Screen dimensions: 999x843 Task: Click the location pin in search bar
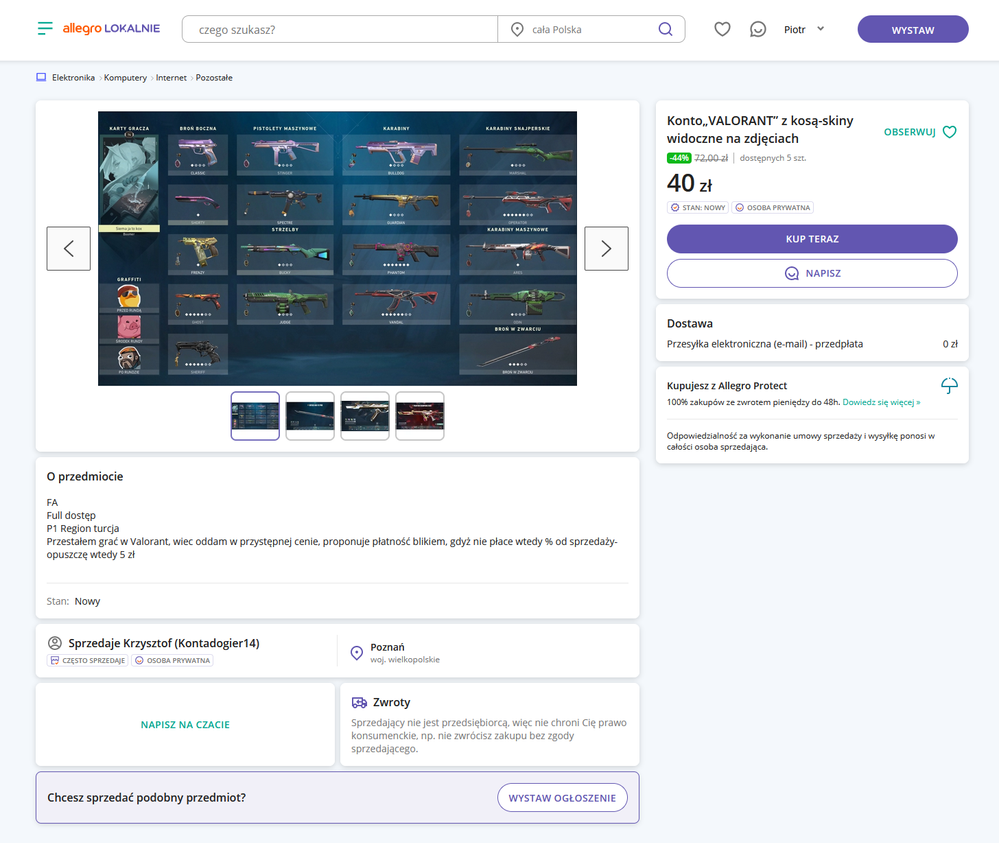517,29
